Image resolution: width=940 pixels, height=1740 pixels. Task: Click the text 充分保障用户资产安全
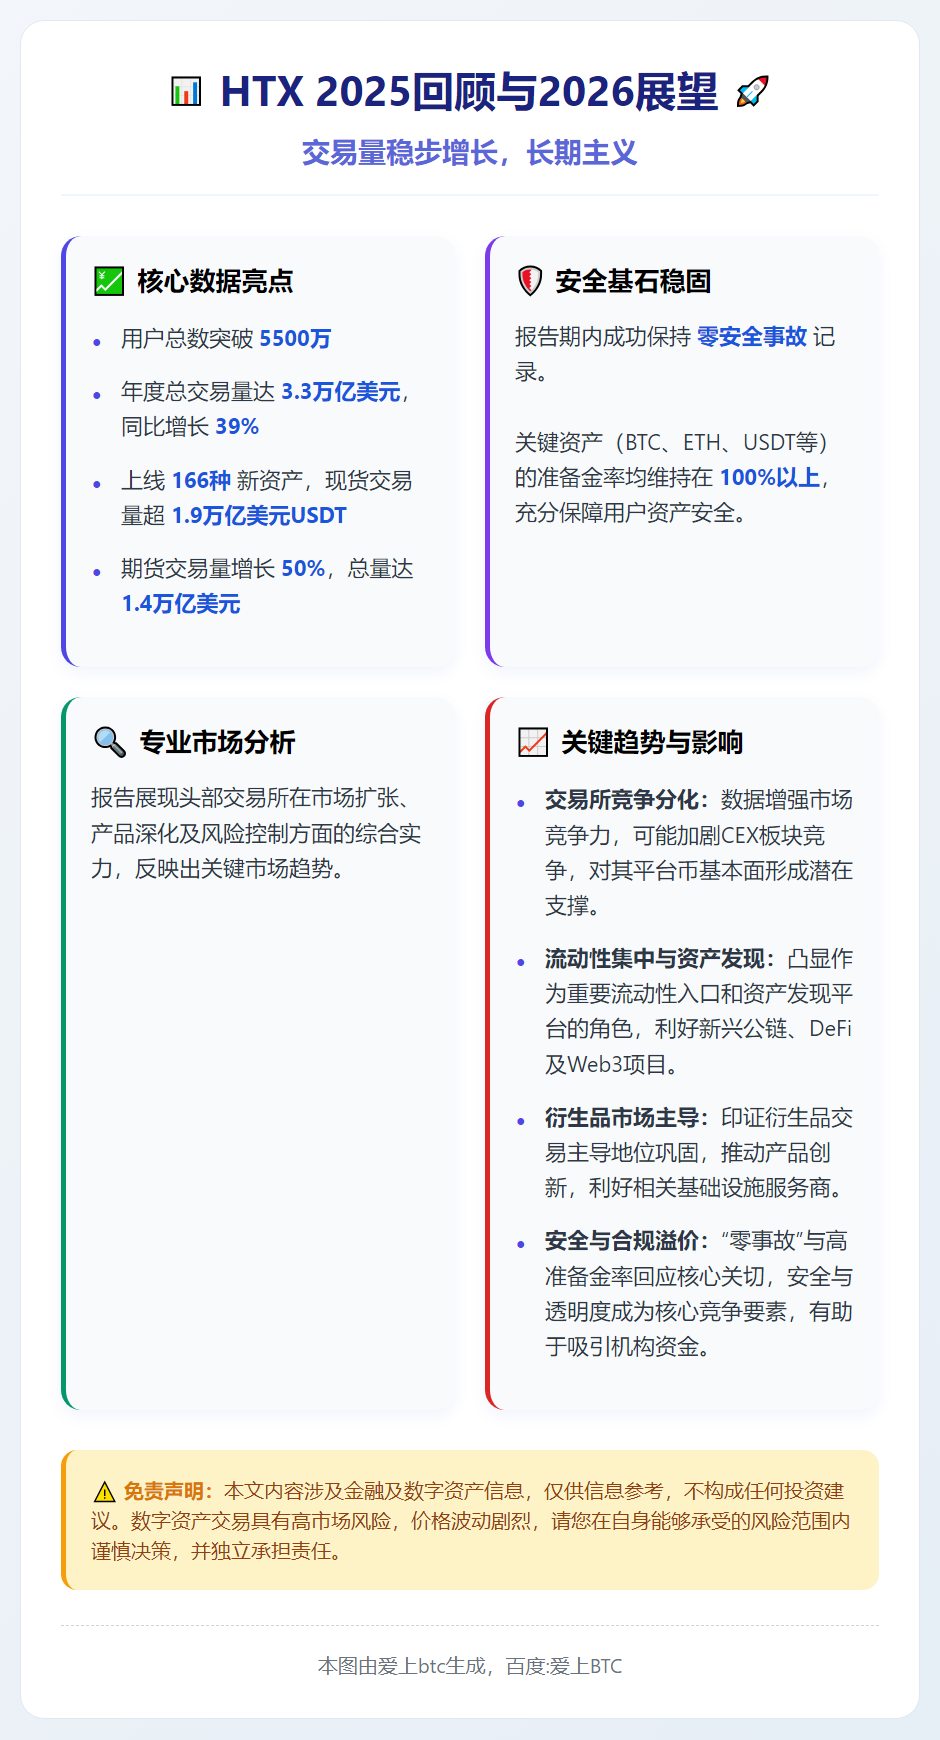coord(625,514)
